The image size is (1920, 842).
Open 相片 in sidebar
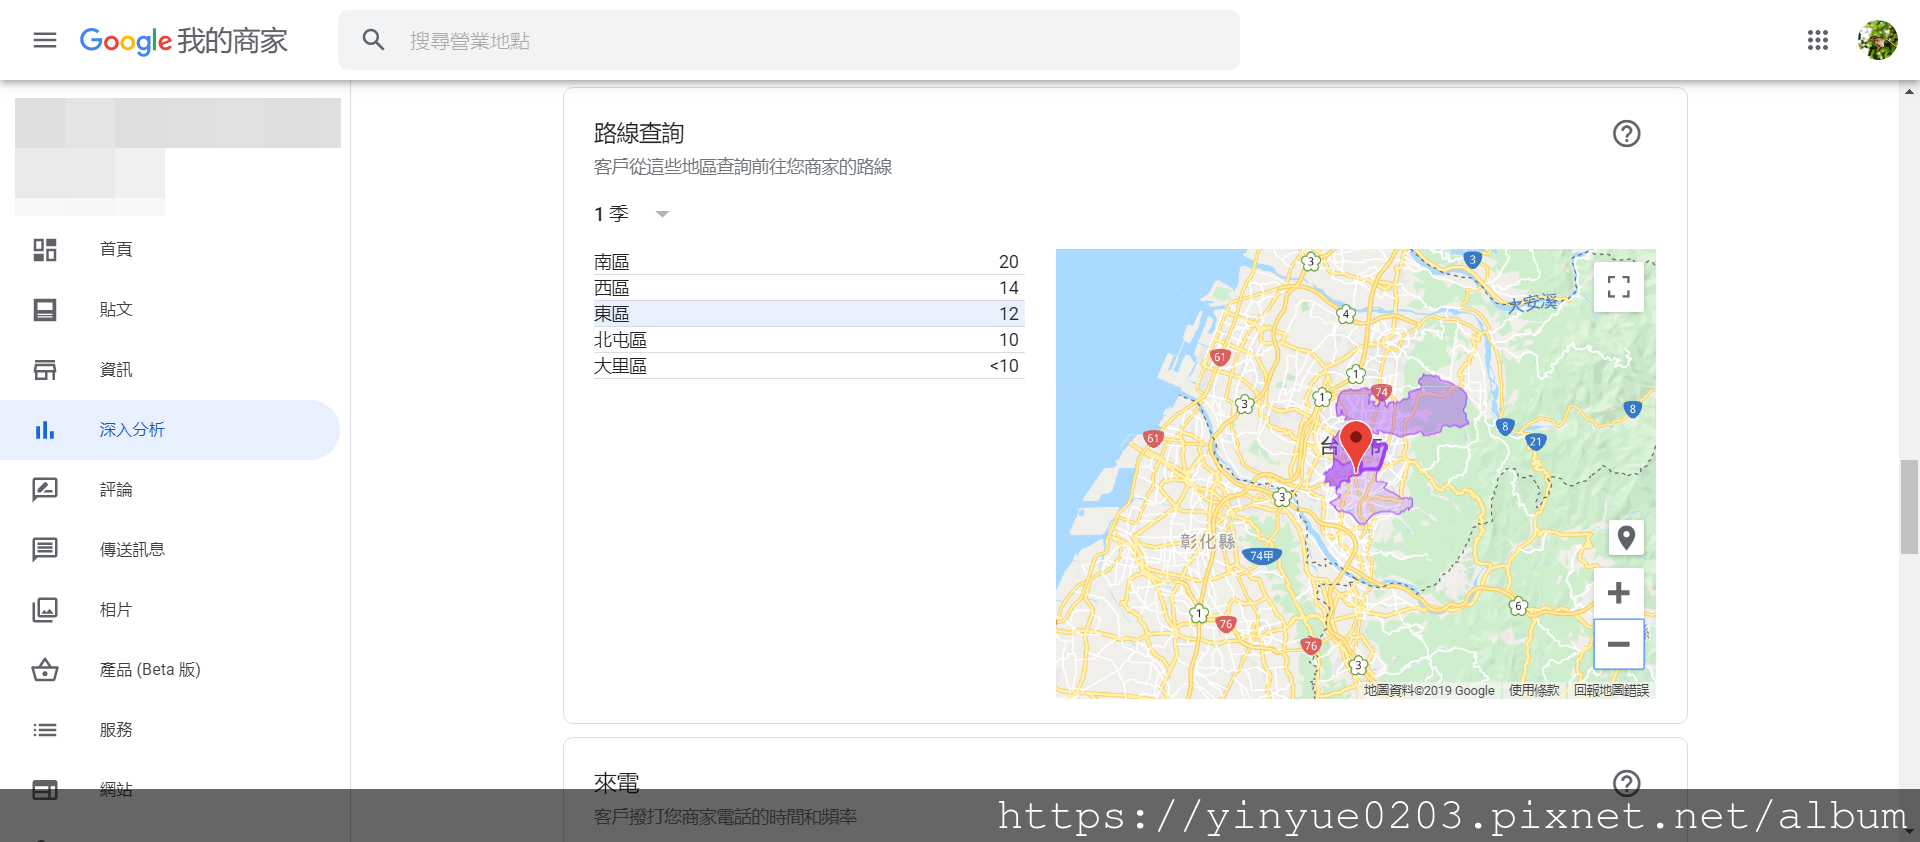click(x=116, y=609)
